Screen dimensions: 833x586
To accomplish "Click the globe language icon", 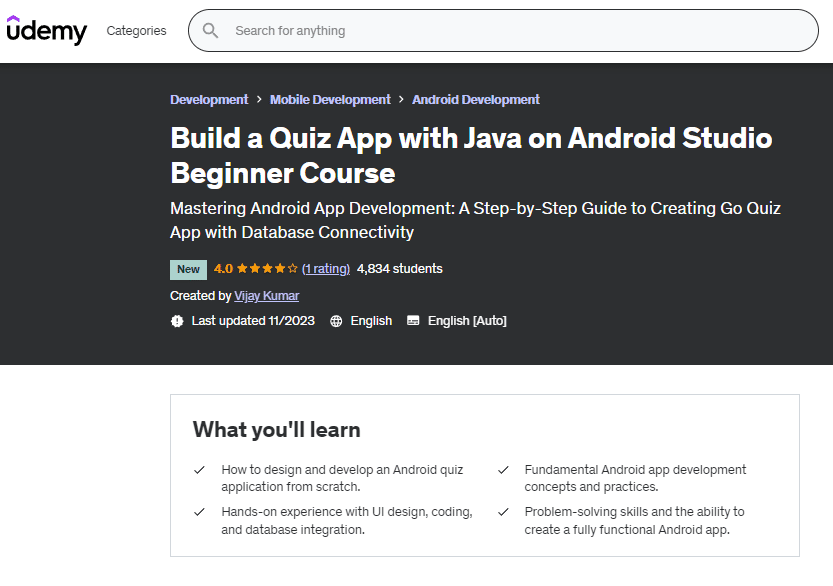I will [x=336, y=321].
